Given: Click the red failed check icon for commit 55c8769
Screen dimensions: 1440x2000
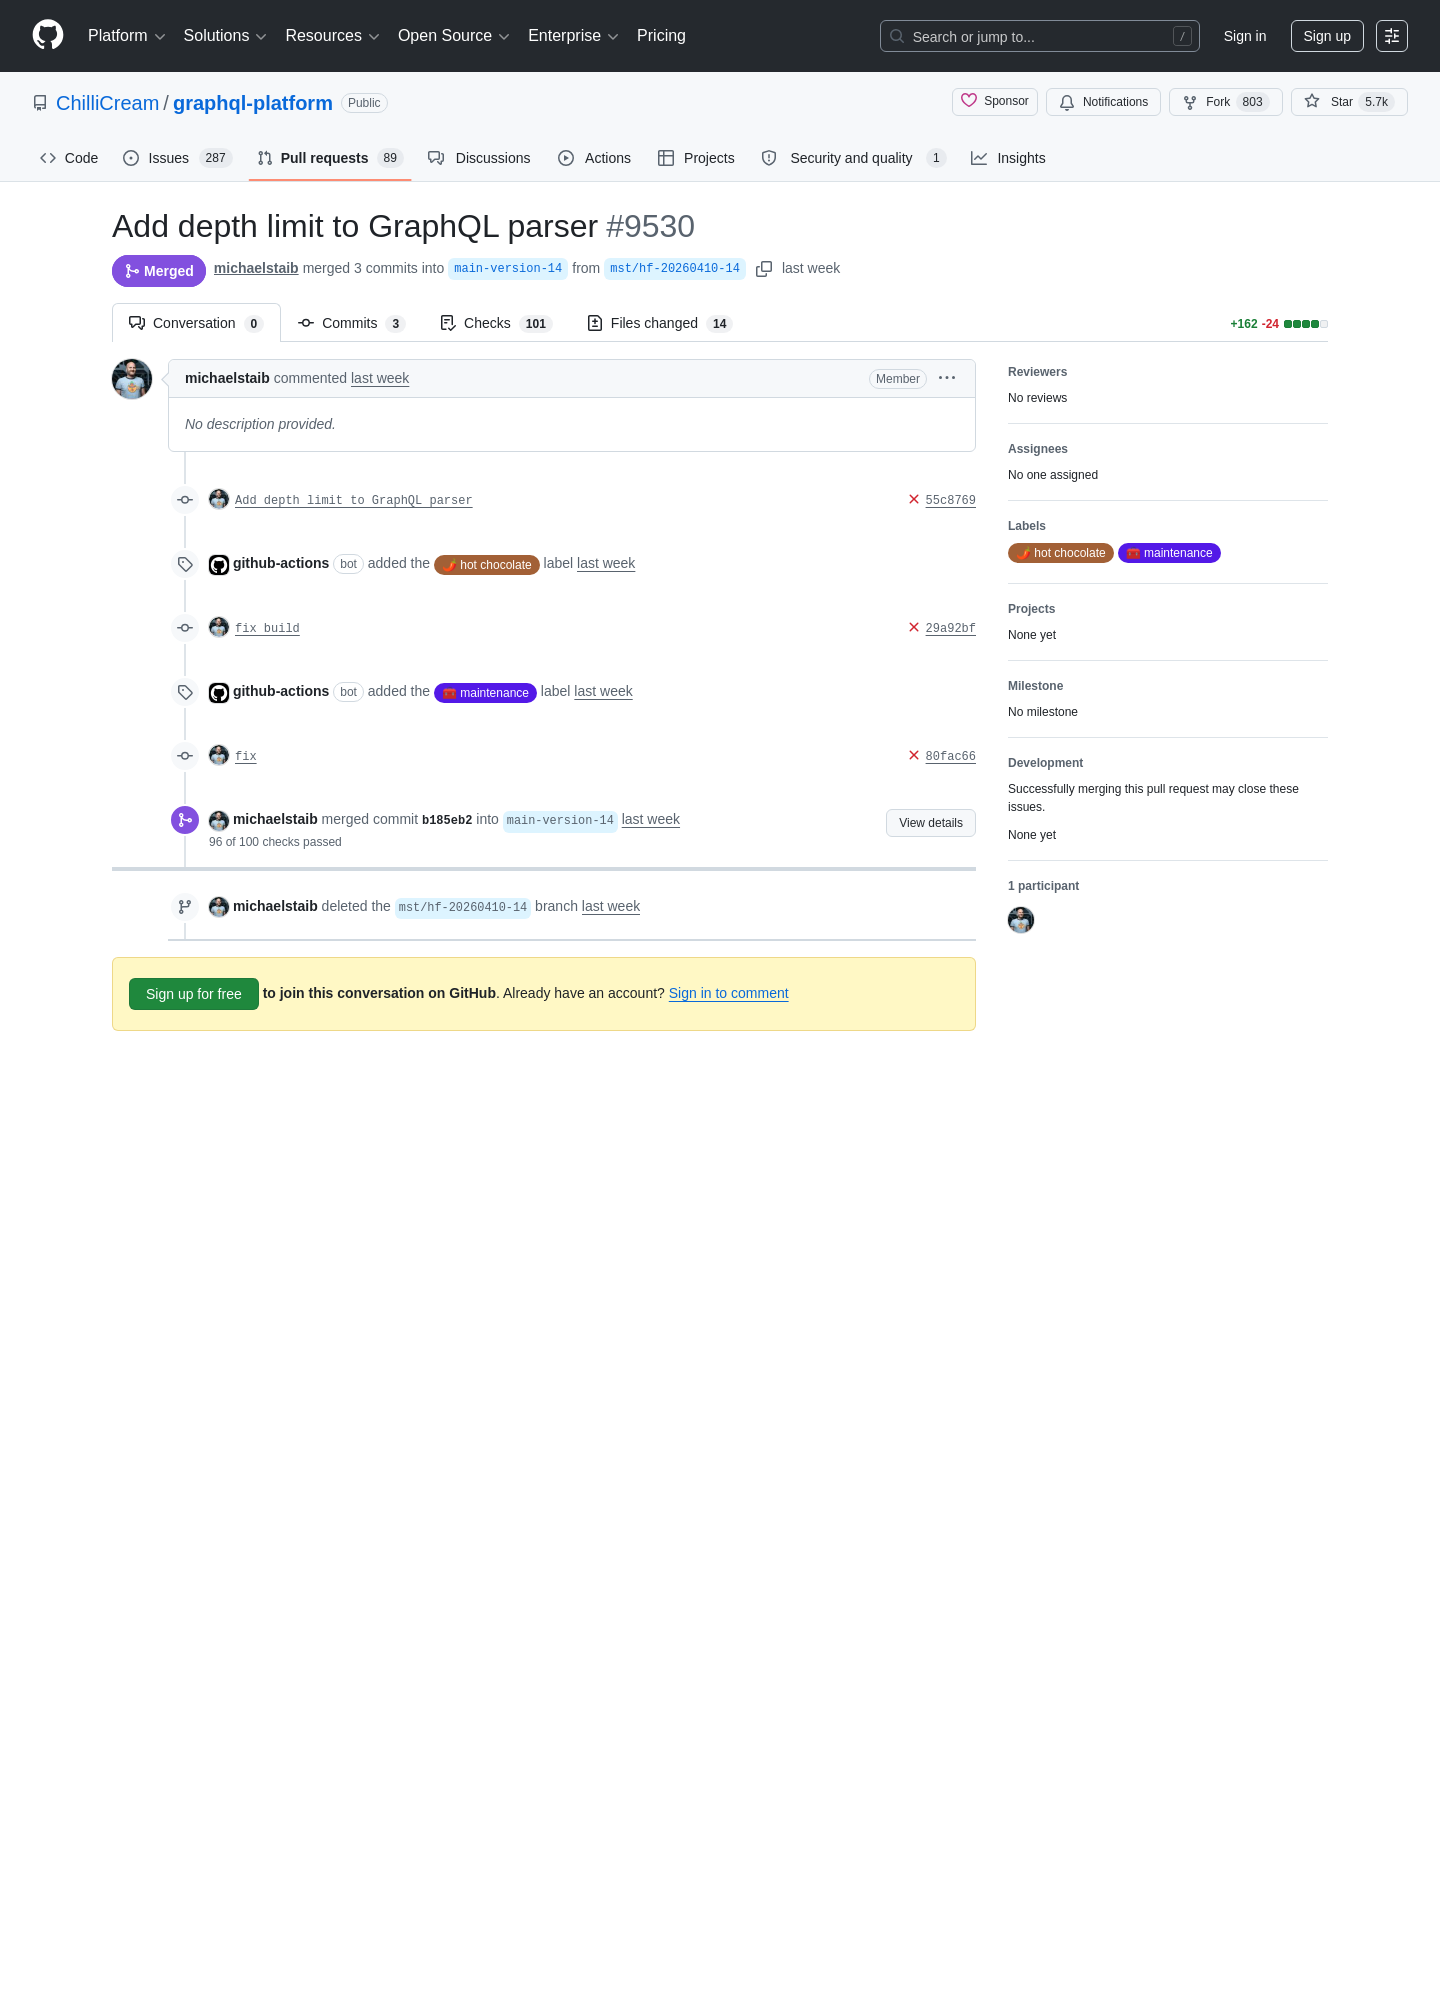Looking at the screenshot, I should tap(913, 499).
